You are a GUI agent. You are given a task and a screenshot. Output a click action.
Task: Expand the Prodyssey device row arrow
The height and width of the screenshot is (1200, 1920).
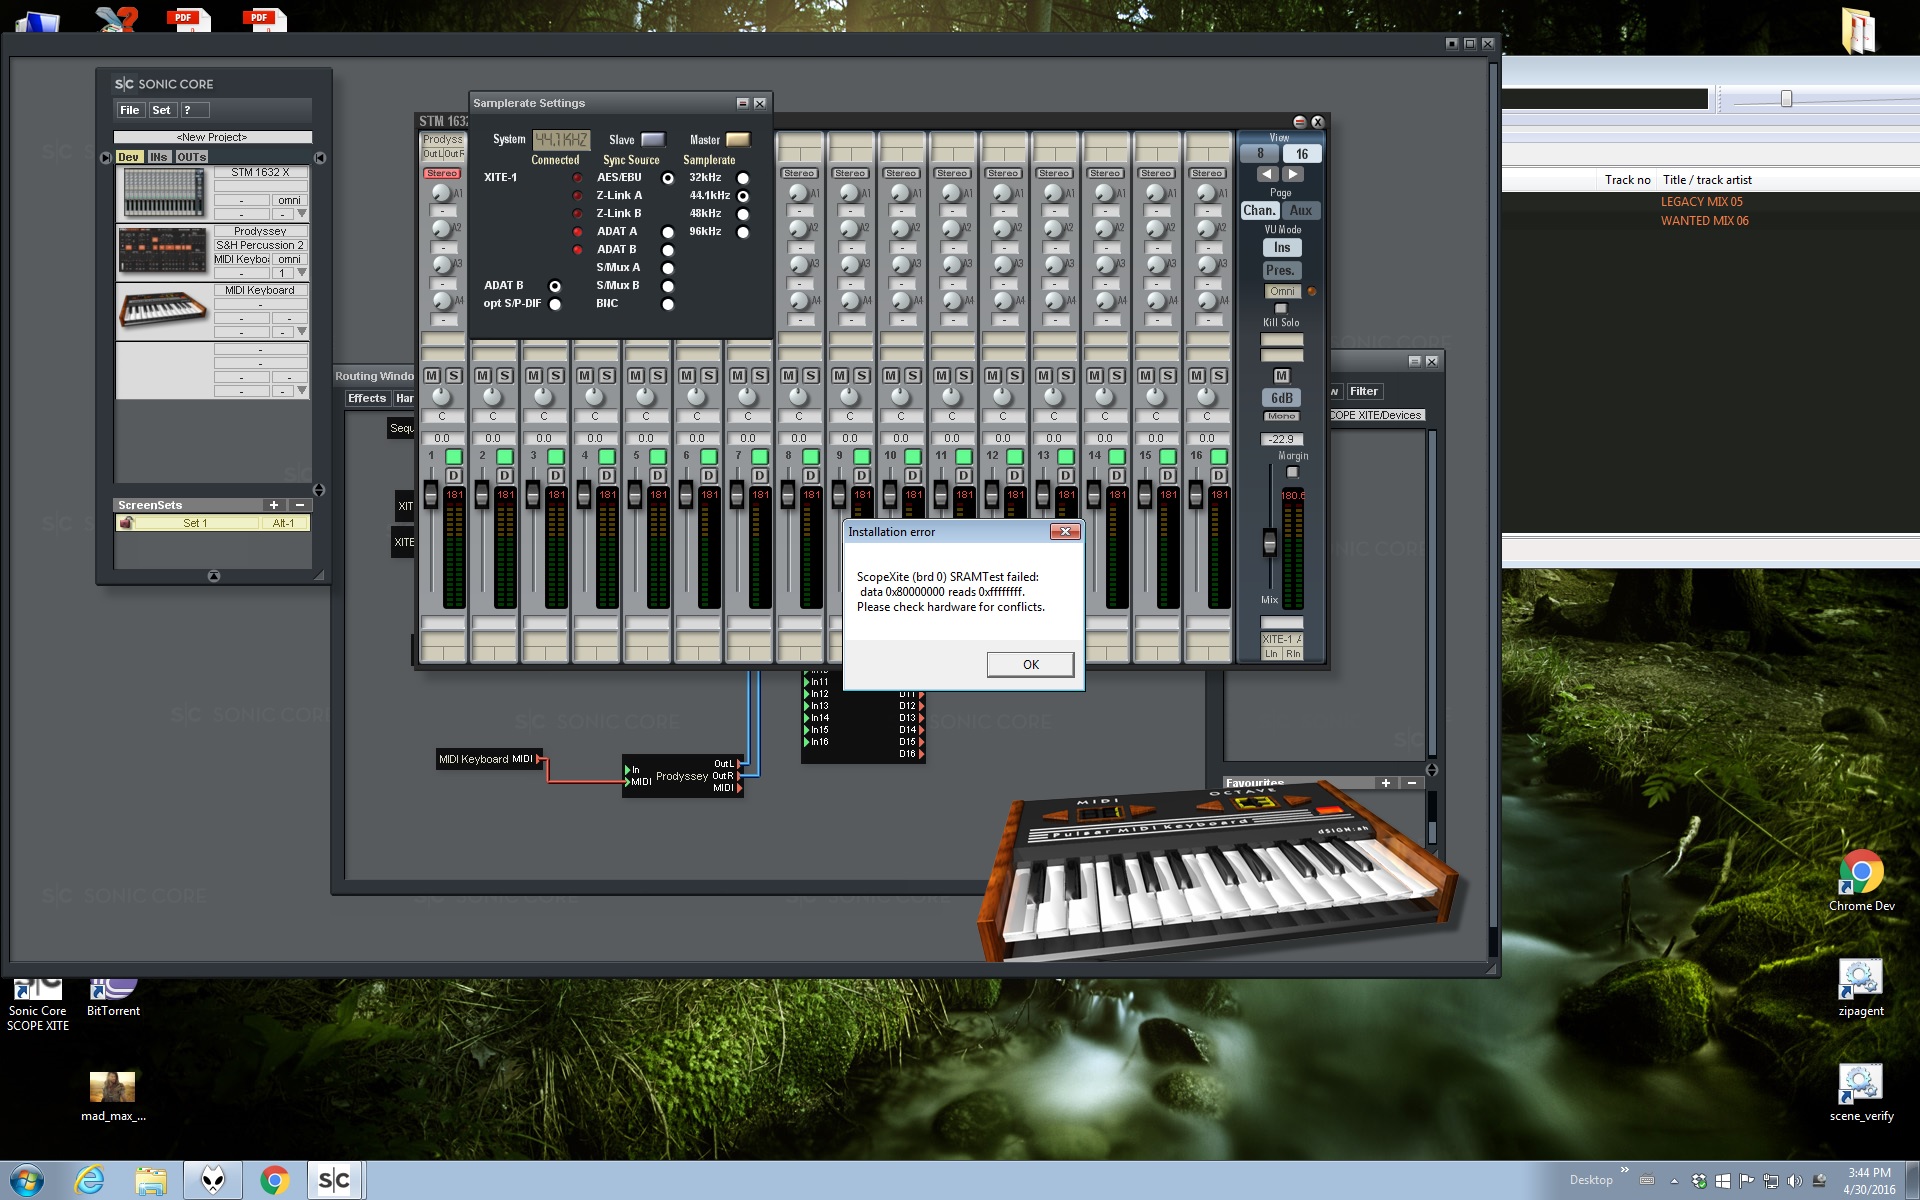tap(302, 272)
